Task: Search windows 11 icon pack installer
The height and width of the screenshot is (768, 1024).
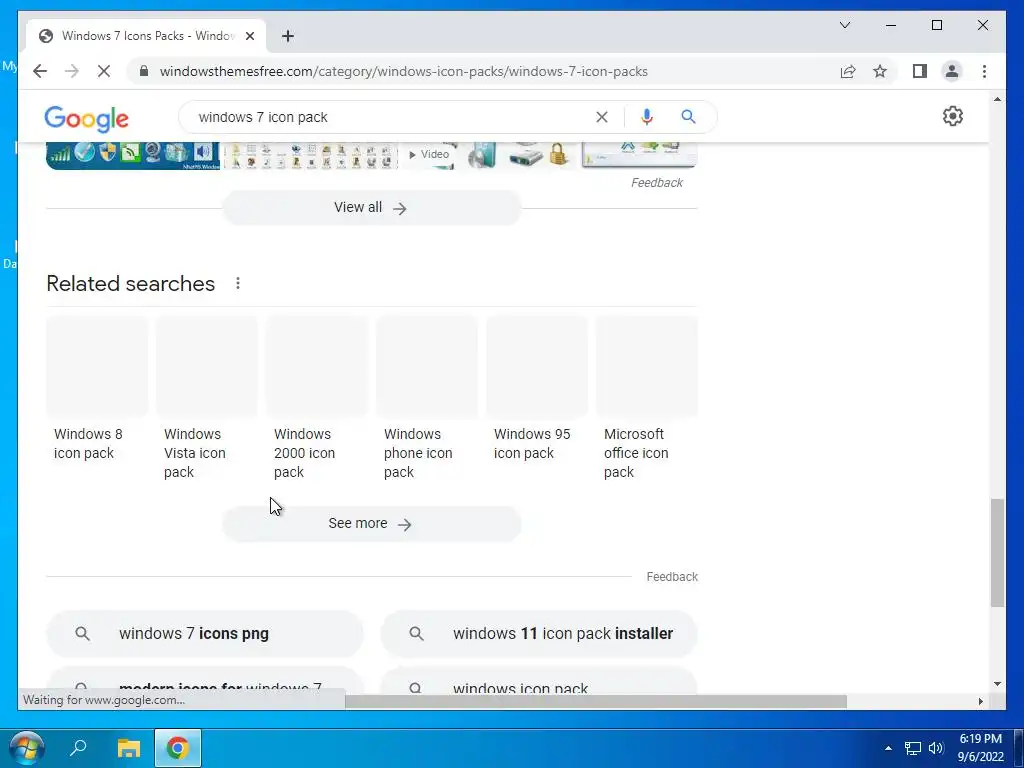Action: point(539,633)
